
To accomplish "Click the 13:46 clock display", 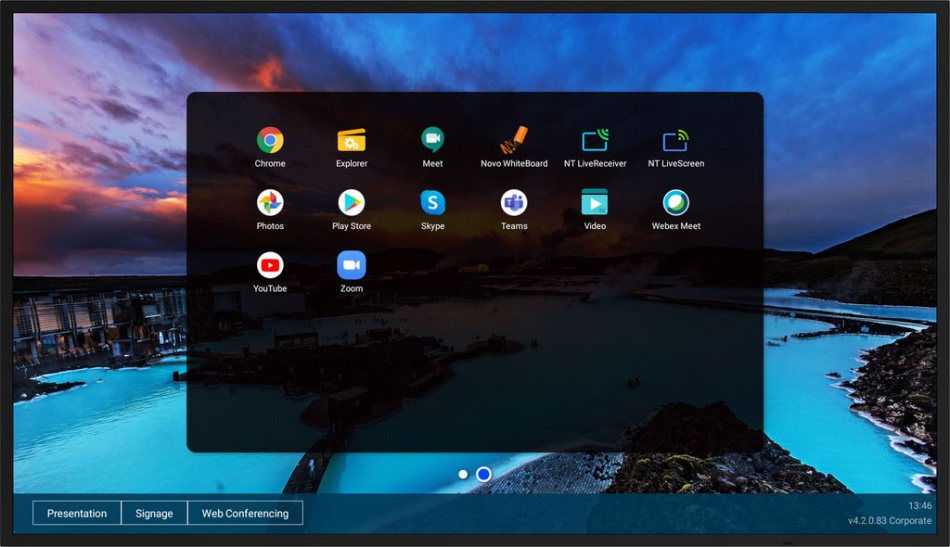I will 920,506.
